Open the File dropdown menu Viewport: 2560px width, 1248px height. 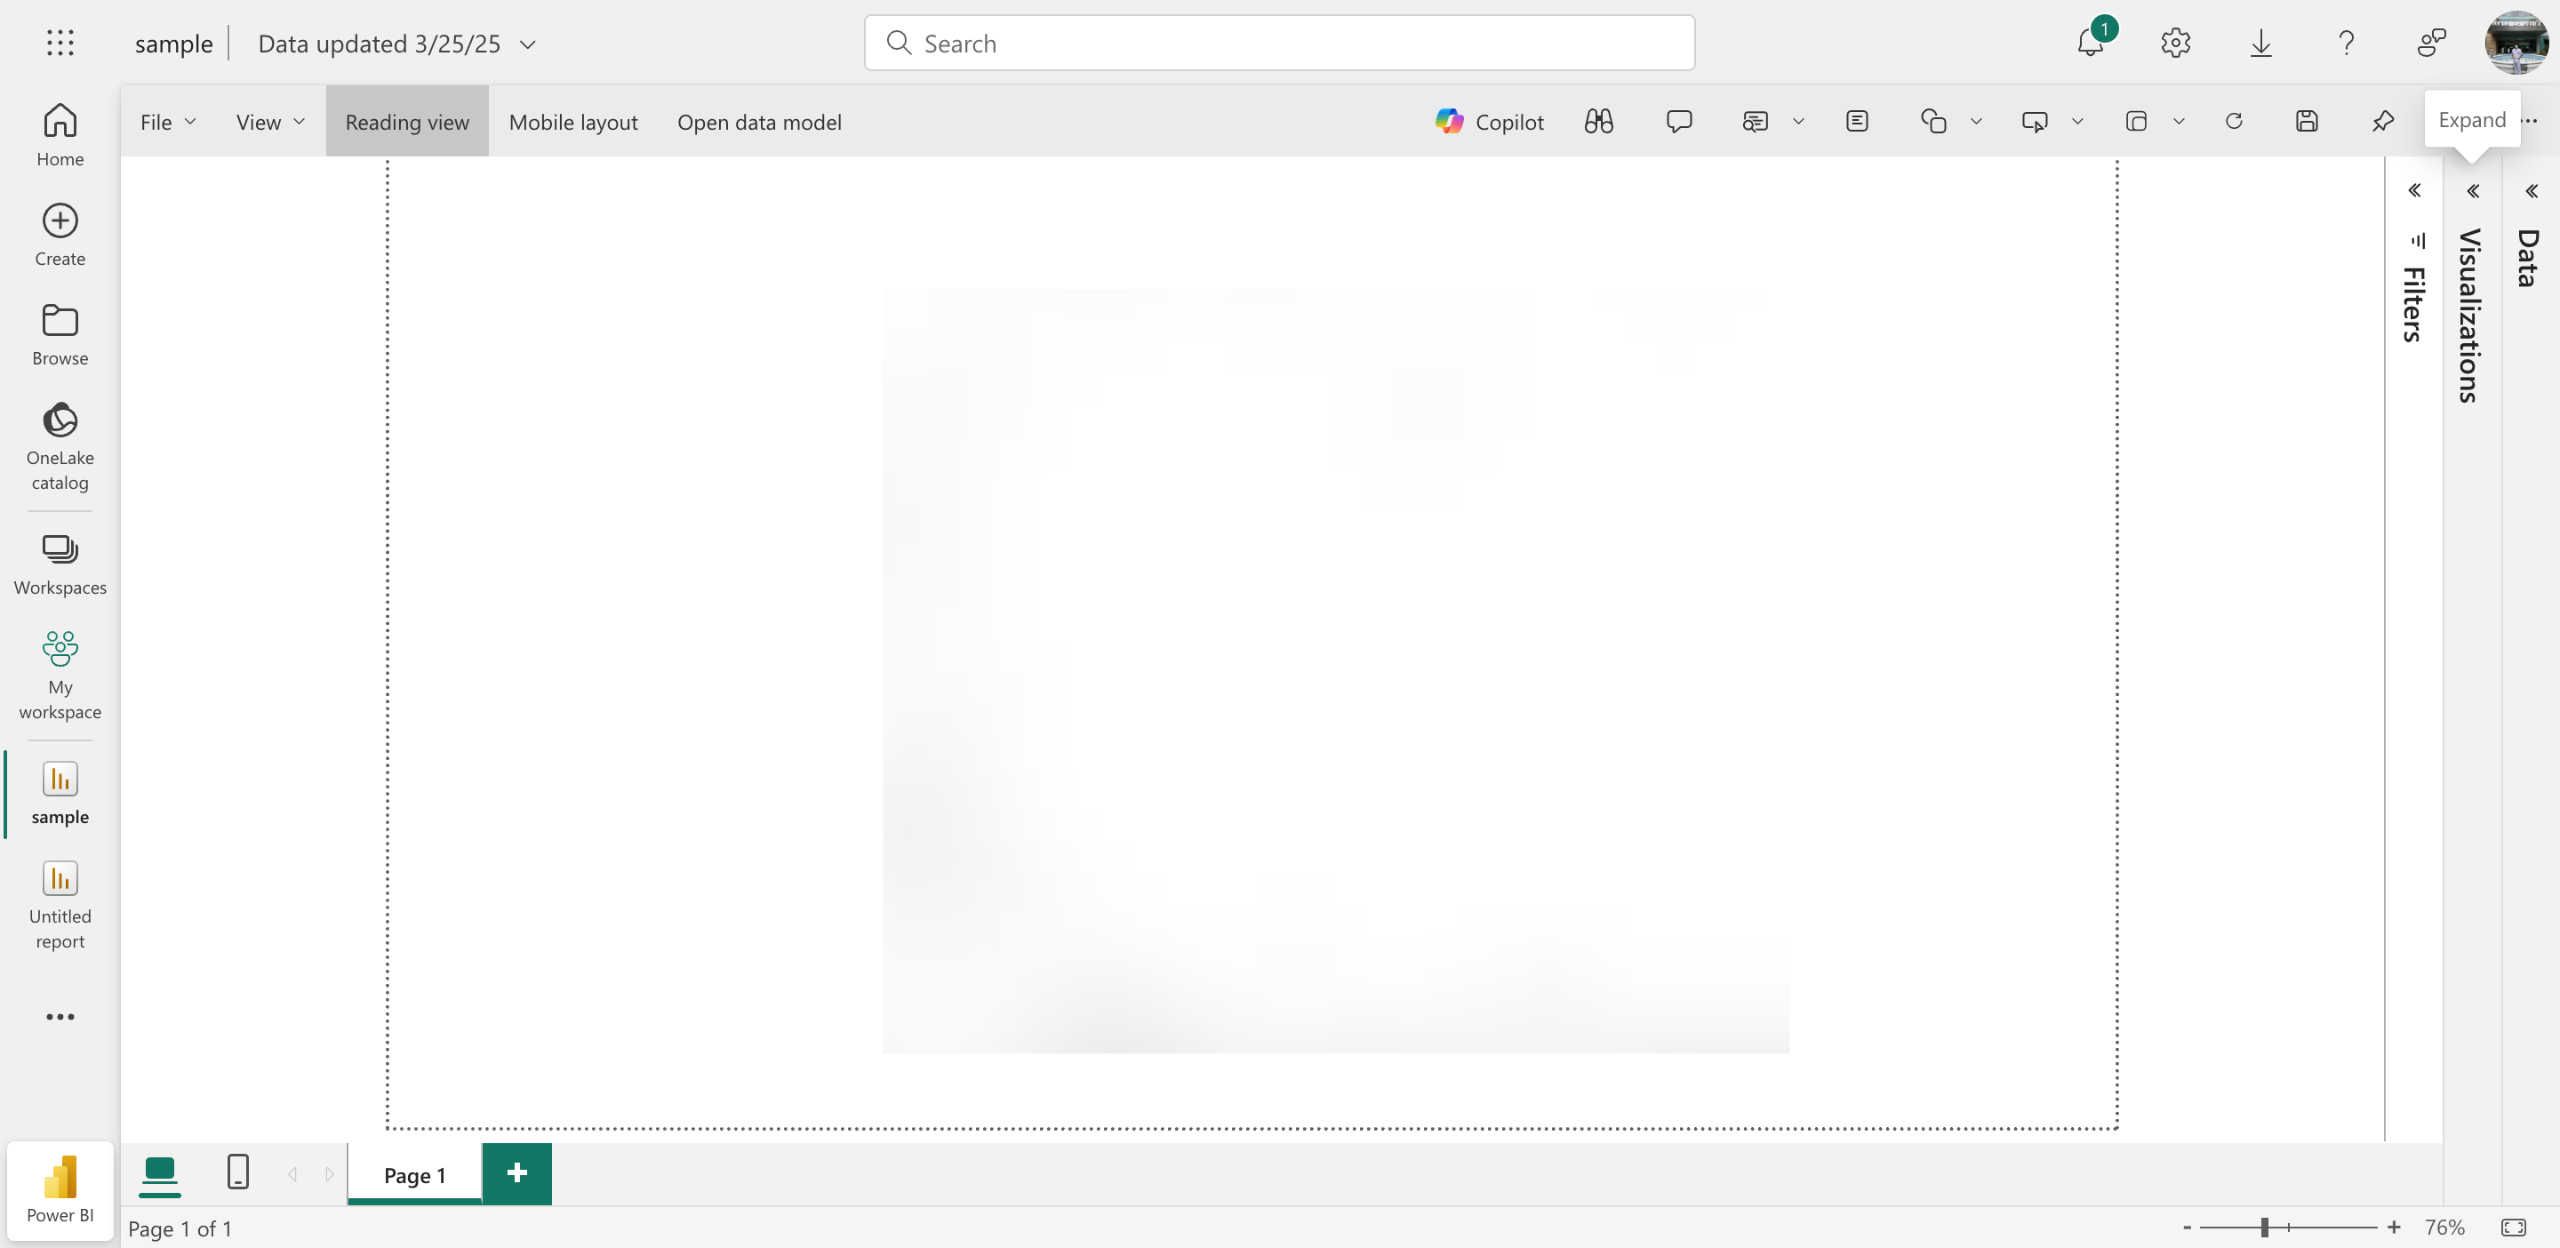(x=167, y=122)
